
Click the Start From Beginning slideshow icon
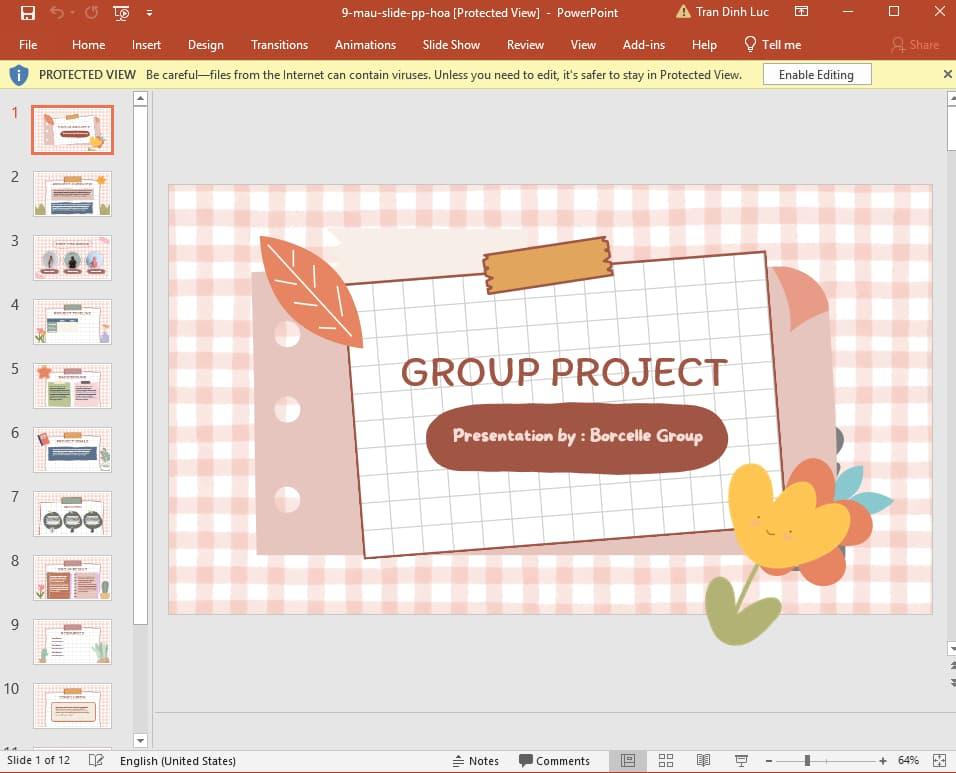click(x=120, y=13)
